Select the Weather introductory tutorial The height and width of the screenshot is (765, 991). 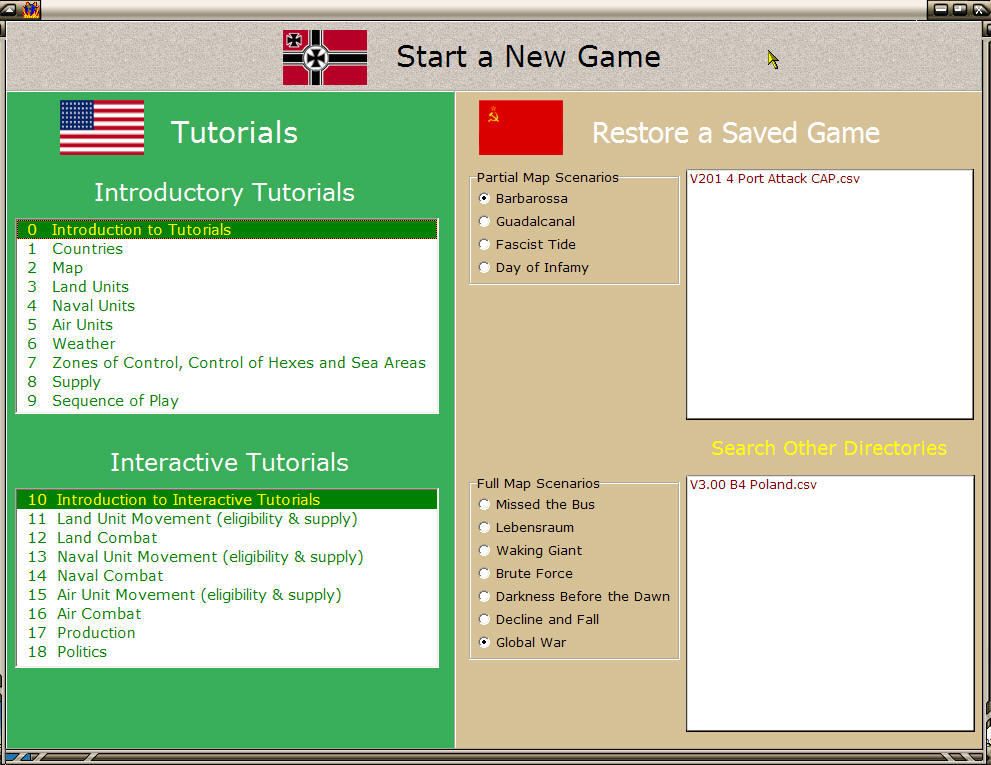click(83, 343)
